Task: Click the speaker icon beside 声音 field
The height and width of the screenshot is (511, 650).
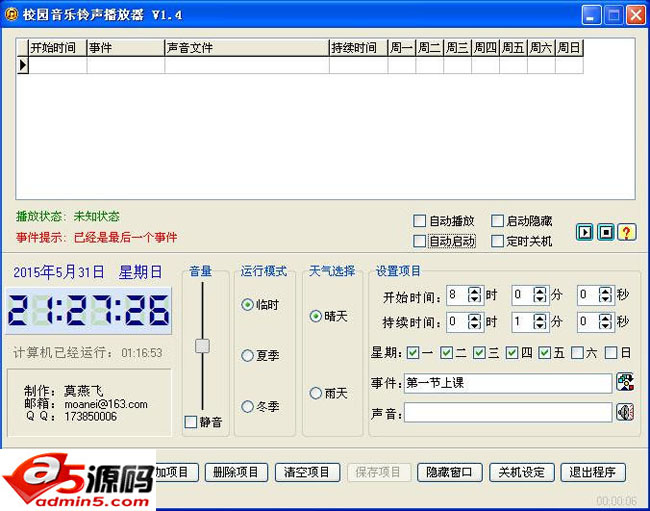Action: click(625, 412)
